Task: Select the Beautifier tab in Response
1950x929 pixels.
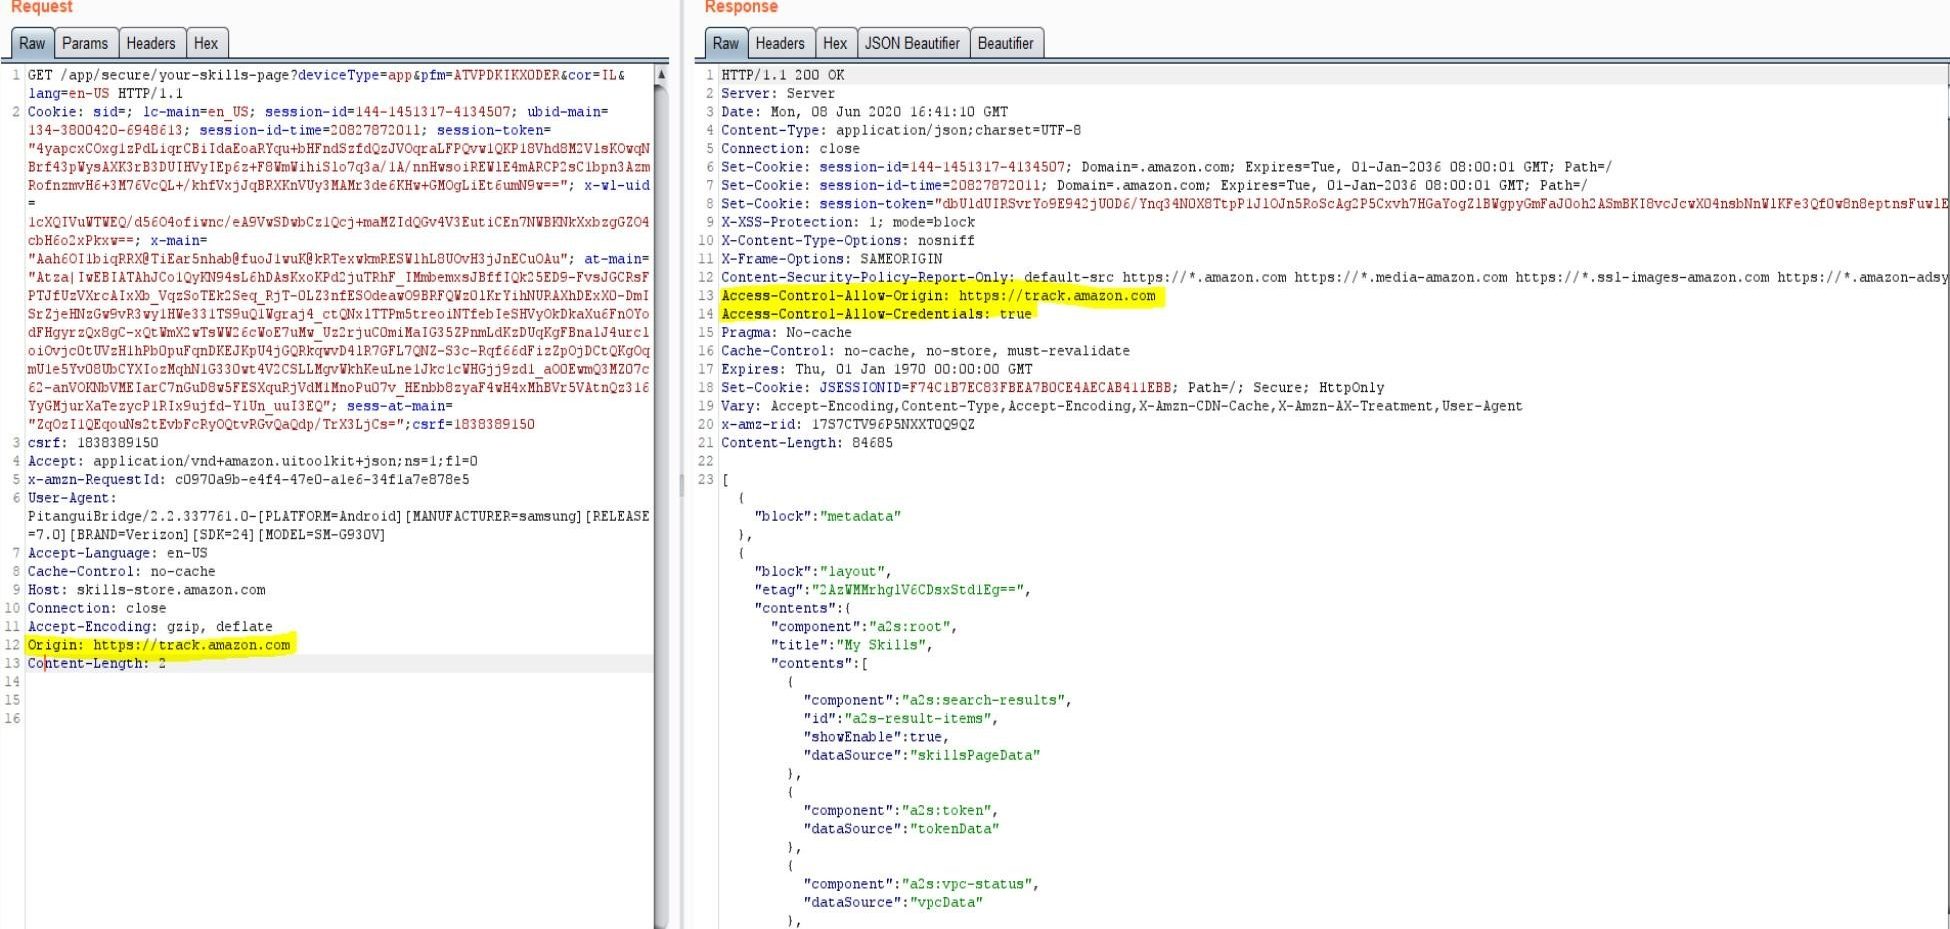Action: pos(1005,43)
